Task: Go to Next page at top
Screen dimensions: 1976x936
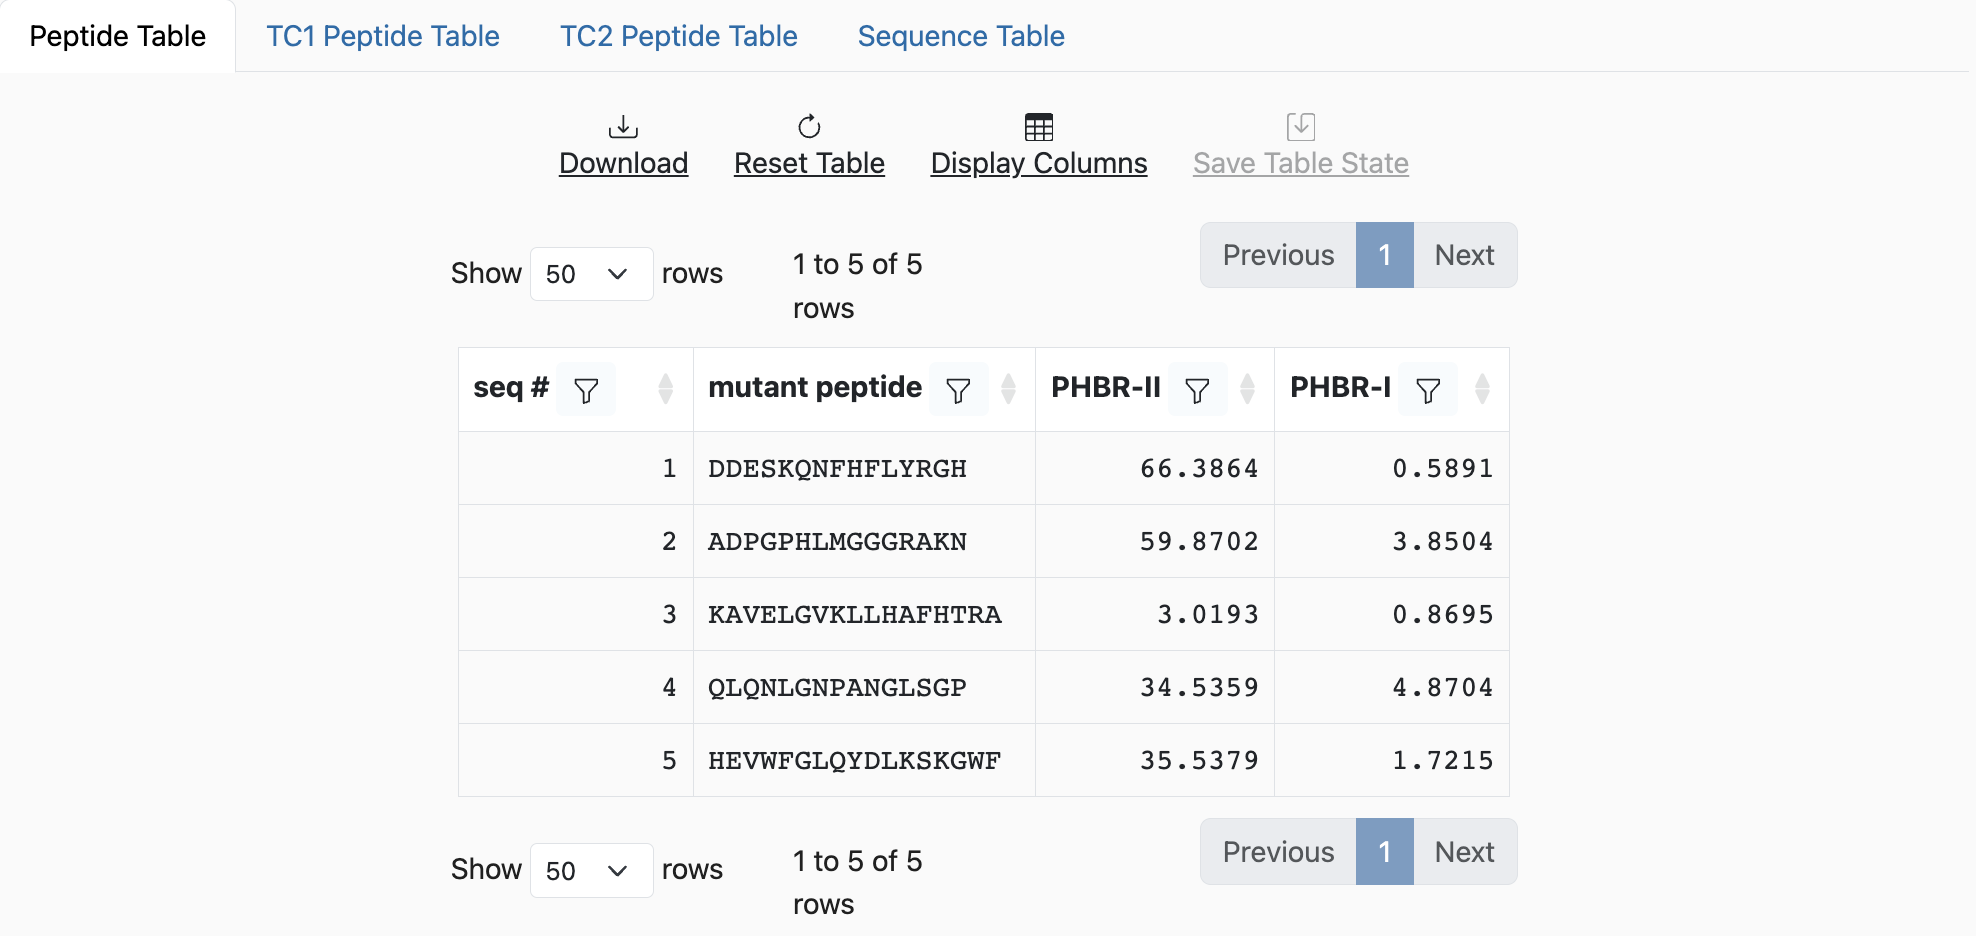Action: point(1464,255)
